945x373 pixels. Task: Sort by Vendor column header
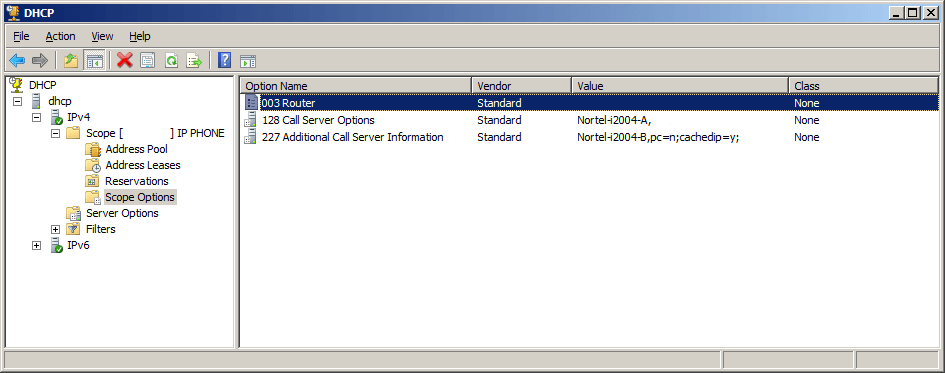pos(521,86)
